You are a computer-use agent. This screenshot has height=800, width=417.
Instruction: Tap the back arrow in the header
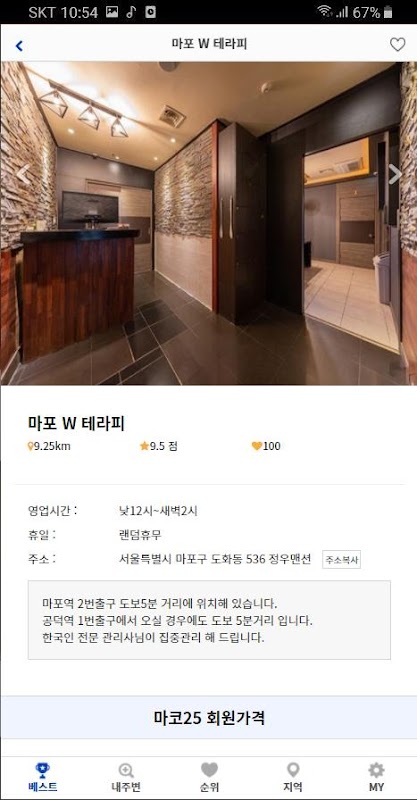(x=19, y=46)
